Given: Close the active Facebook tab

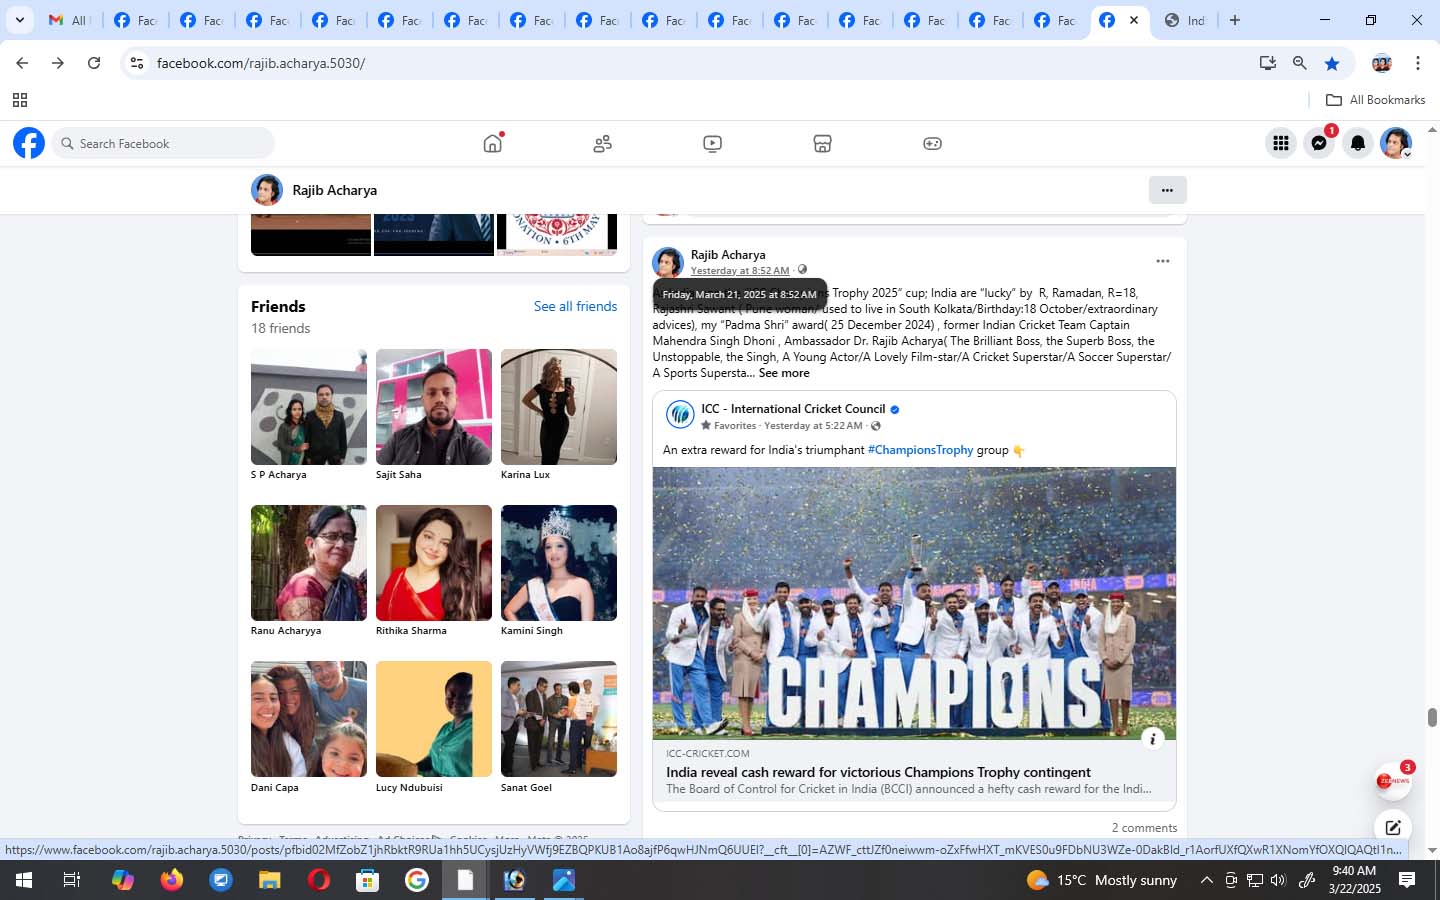Looking at the screenshot, I should 1133,20.
